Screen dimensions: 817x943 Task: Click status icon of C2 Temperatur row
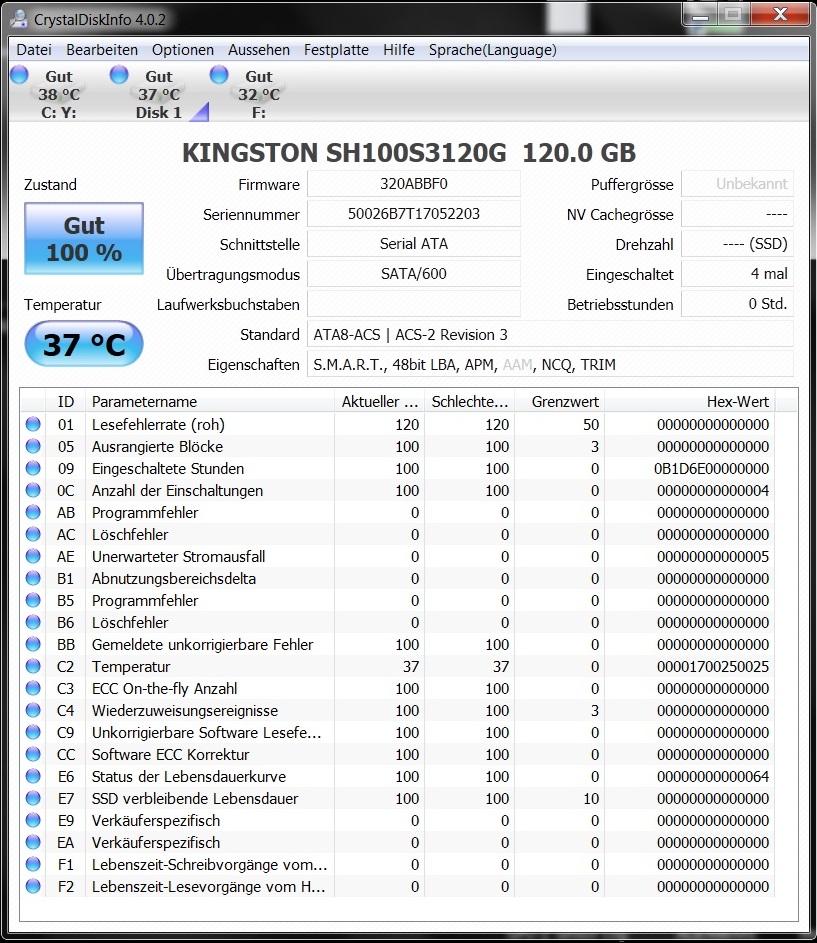[33, 666]
